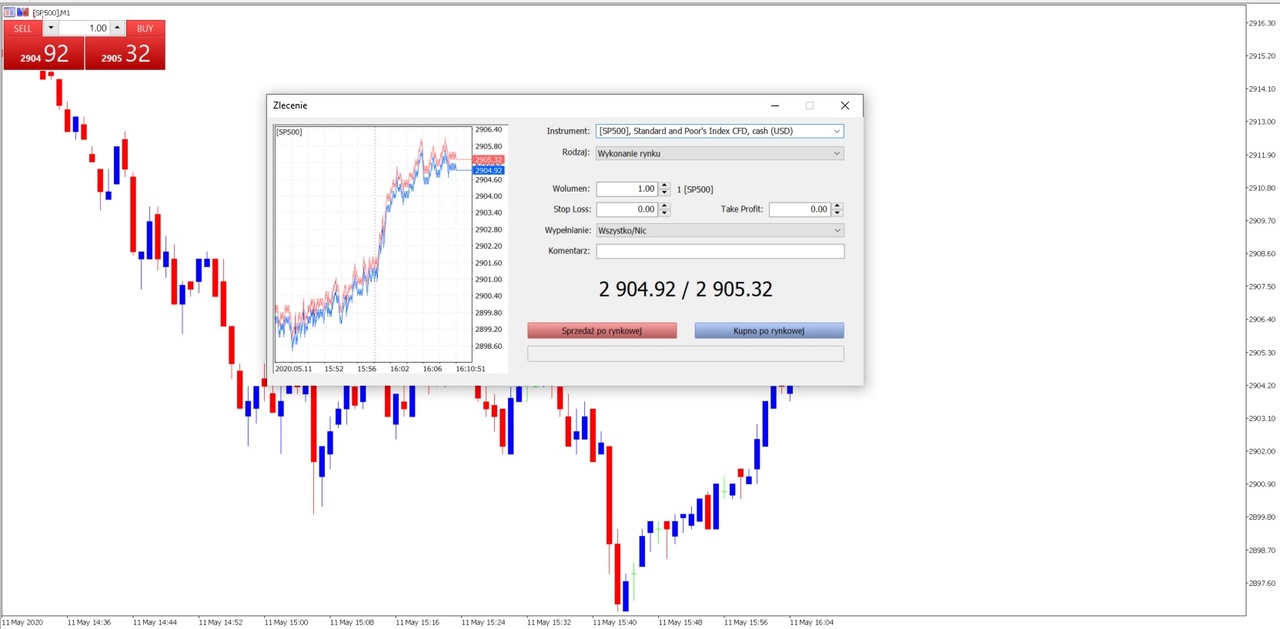1280x629 pixels.
Task: Close the Zlecenie dialog
Action: [x=844, y=105]
